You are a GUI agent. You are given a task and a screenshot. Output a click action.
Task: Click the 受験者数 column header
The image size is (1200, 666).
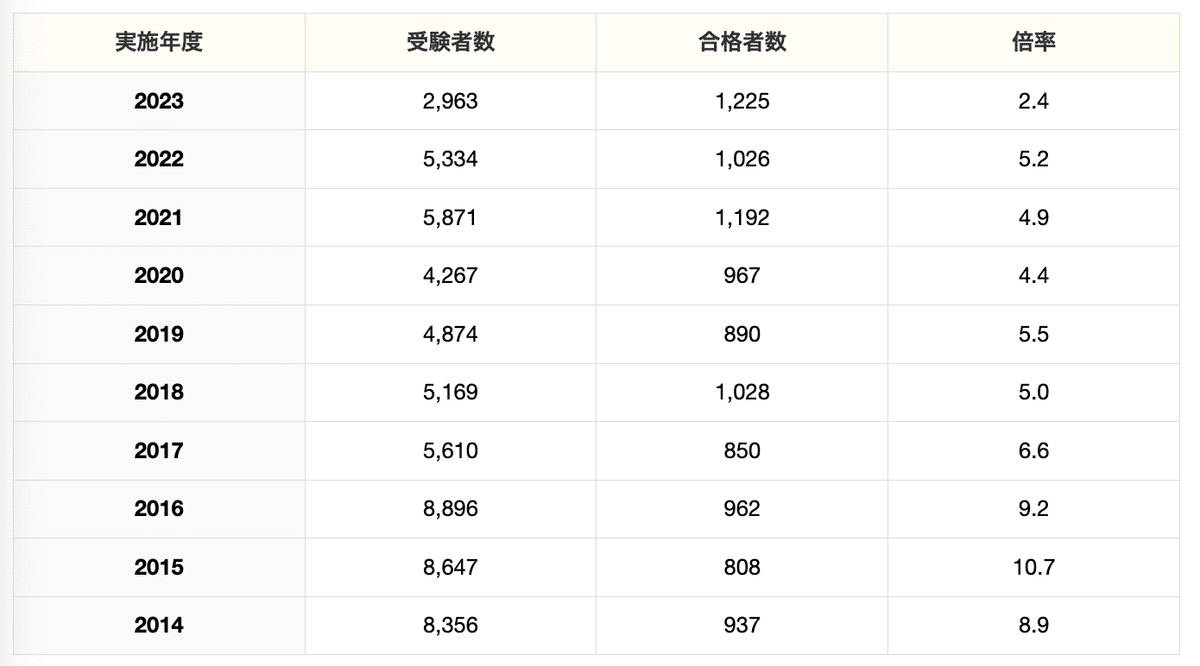point(450,43)
